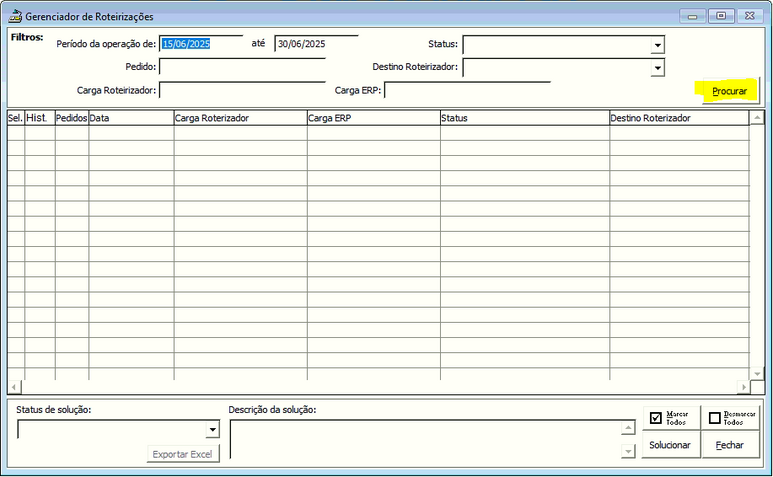Select the Carga Roteirizador filter field
The image size is (773, 477).
coord(242,90)
